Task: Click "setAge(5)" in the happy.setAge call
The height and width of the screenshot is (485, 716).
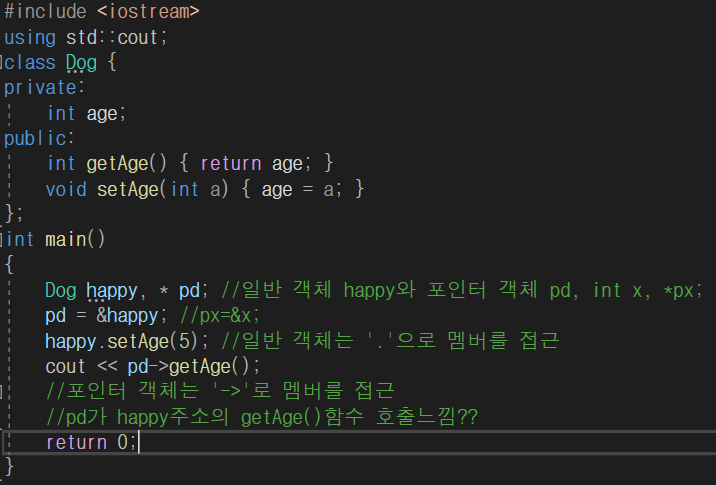Action: 153,342
